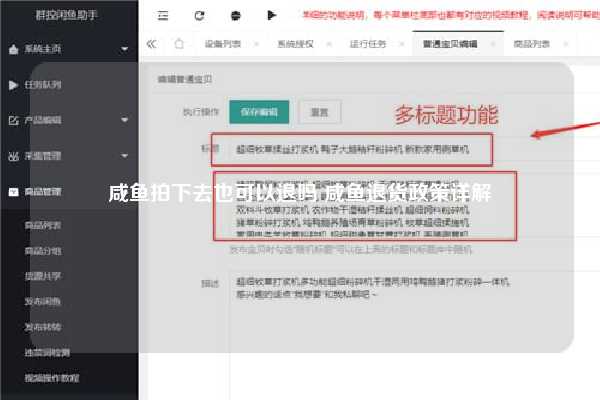This screenshot has height=400, width=600.
Task: Expand the 产品编辑 dropdown arrow
Action: click(124, 120)
